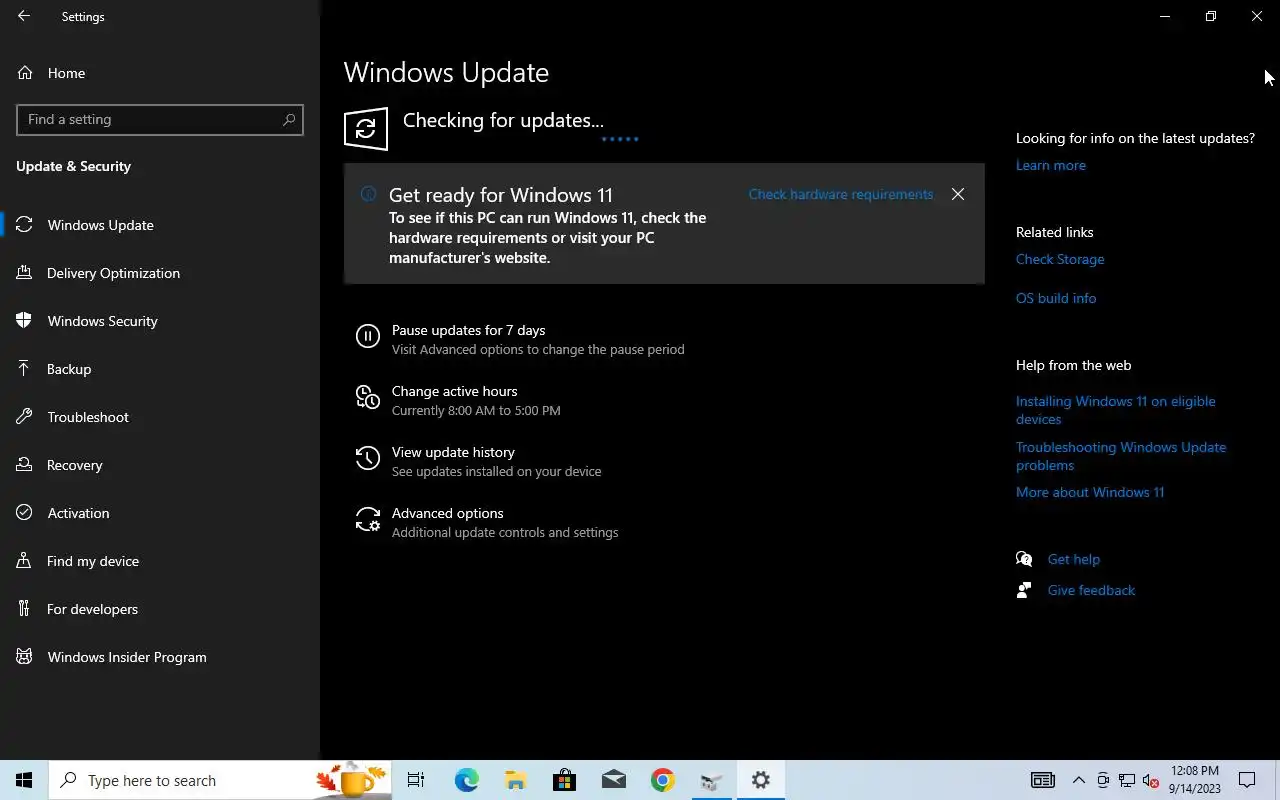The height and width of the screenshot is (800, 1280).
Task: Open Check Storage link
Action: click(x=1060, y=259)
